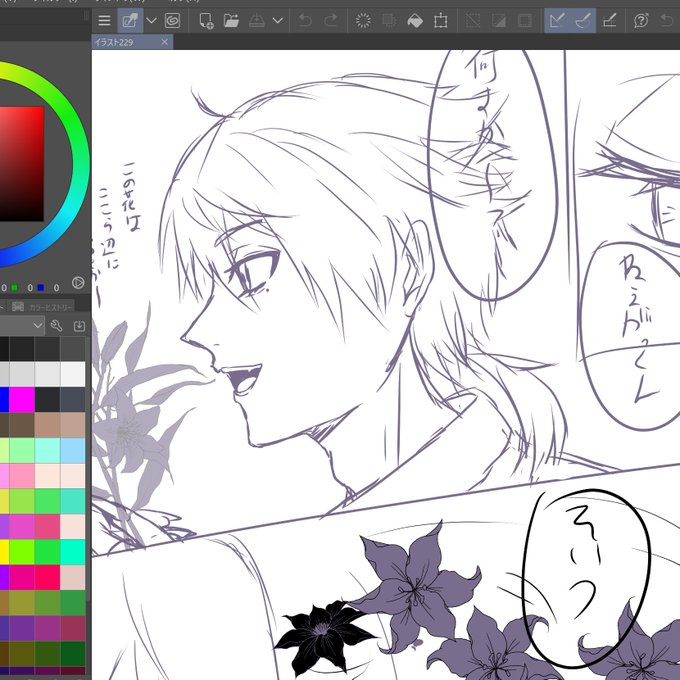Click the Fill bucket icon

pos(415,20)
